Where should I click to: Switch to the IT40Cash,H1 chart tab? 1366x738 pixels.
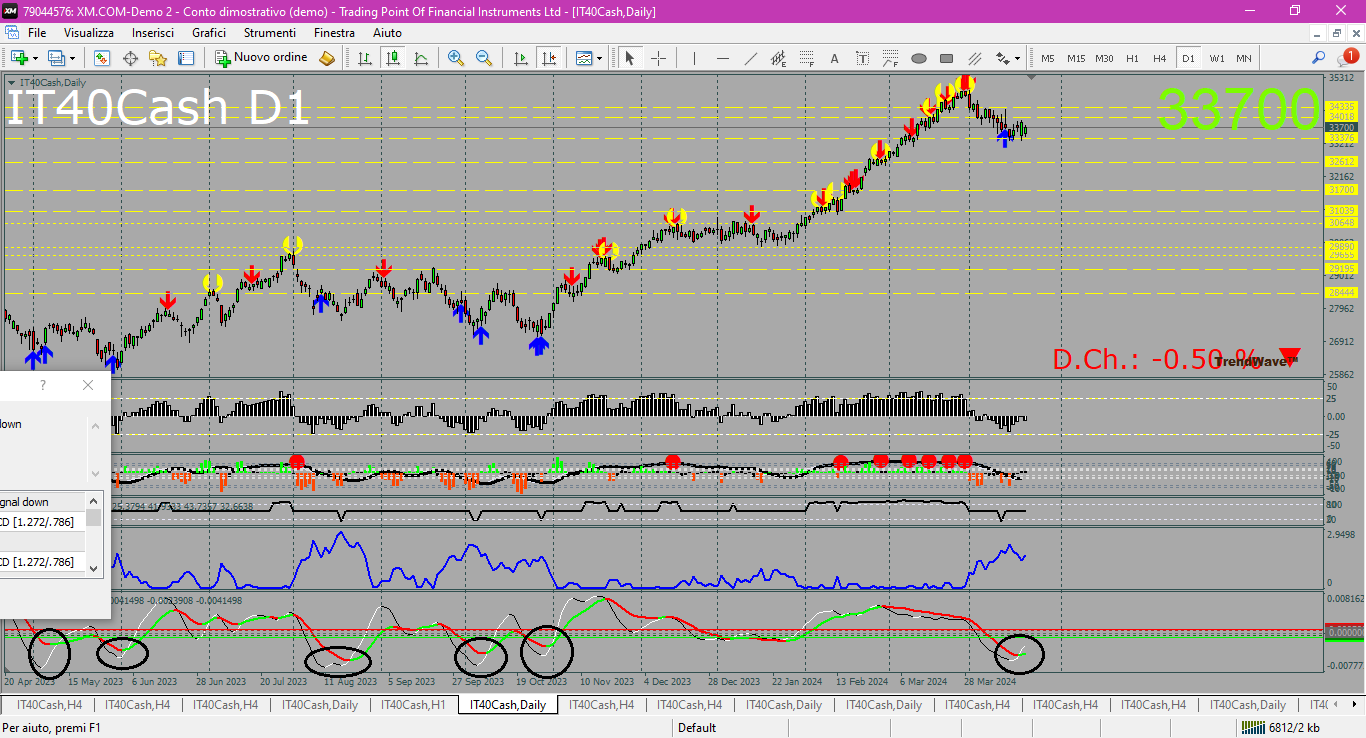click(414, 705)
